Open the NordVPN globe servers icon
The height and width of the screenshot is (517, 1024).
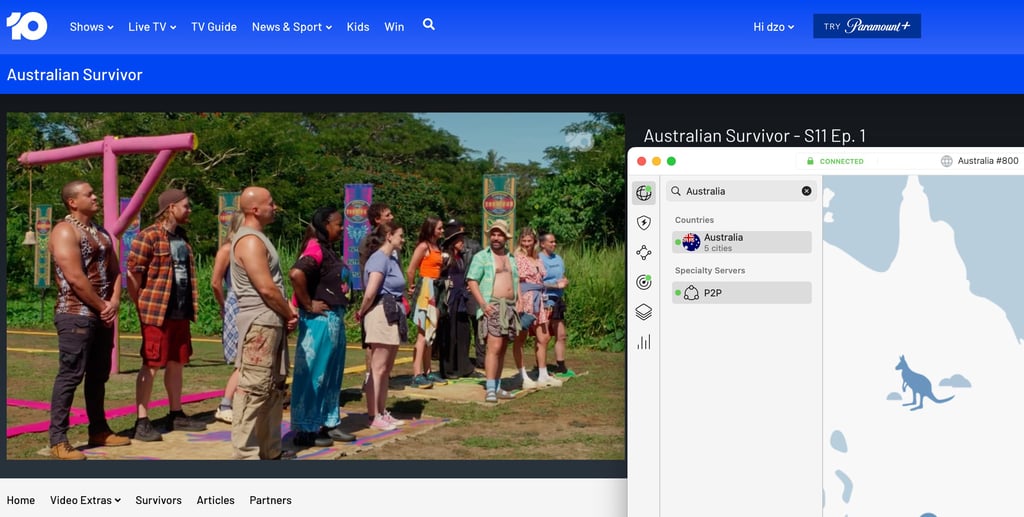tap(644, 193)
